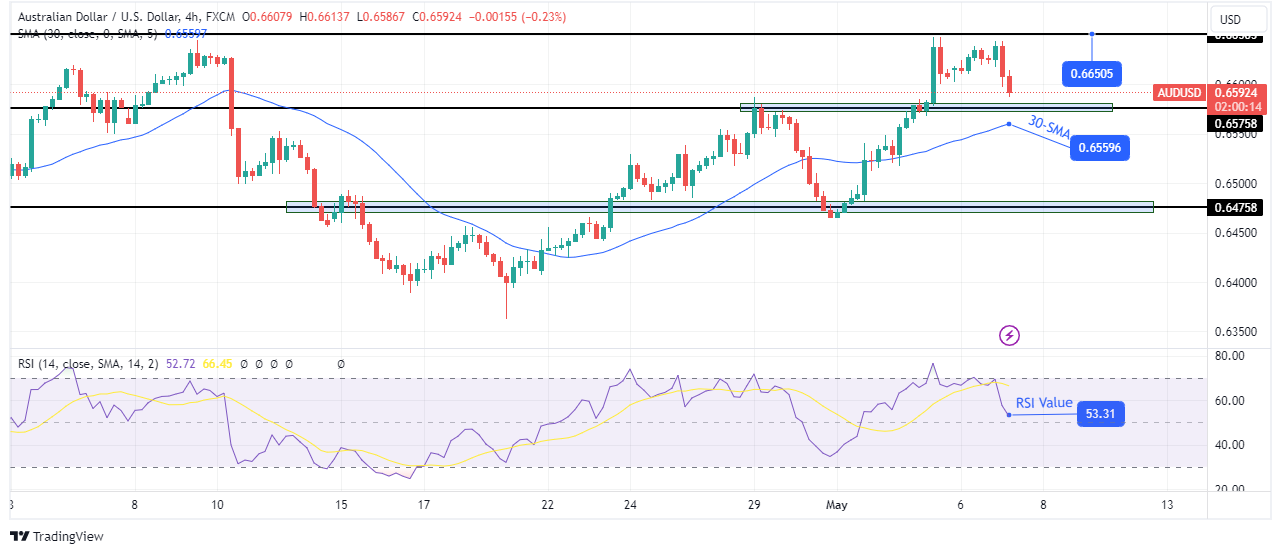The image size is (1281, 554).
Task: Click the AUDUSD price label on axis
Action: coord(1179,92)
